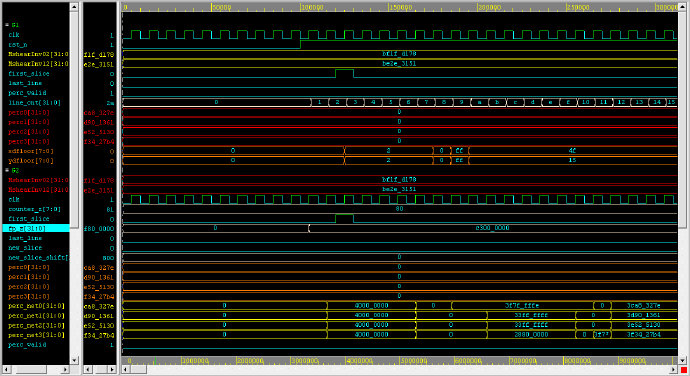Select perc_valid signal in G2
The image size is (690, 376).
(27, 345)
